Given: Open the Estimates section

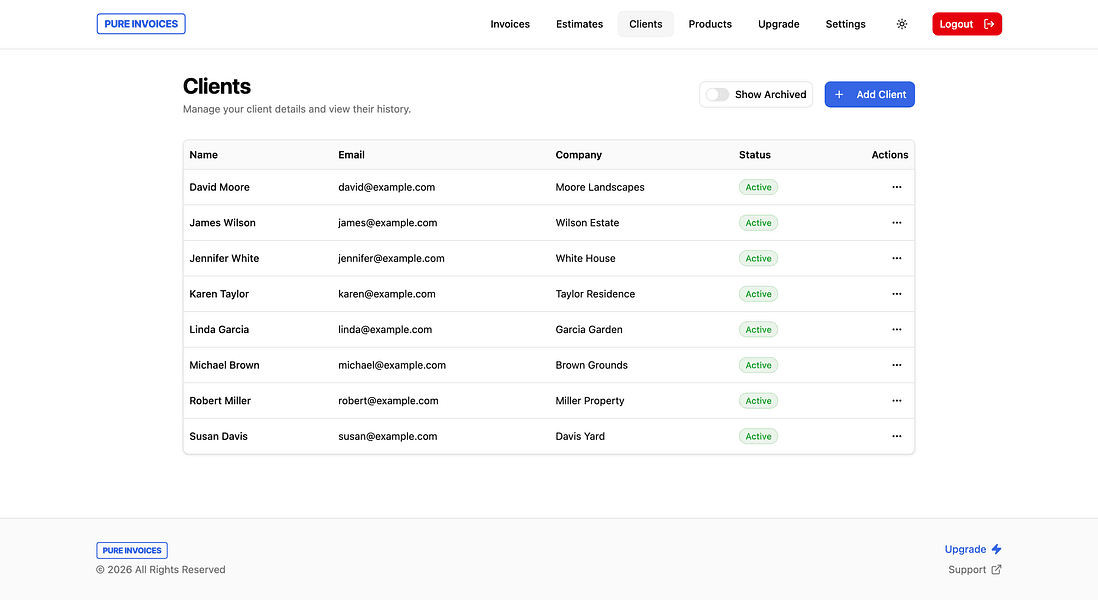Looking at the screenshot, I should (579, 23).
